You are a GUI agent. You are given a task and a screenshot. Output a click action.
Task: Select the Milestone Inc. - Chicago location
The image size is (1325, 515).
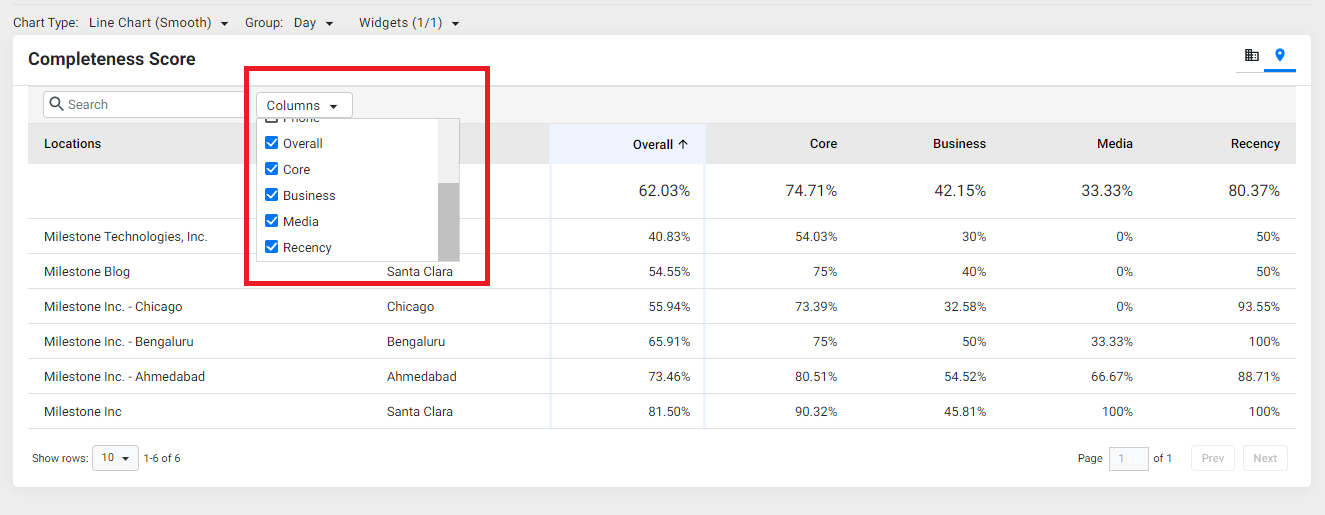click(113, 307)
